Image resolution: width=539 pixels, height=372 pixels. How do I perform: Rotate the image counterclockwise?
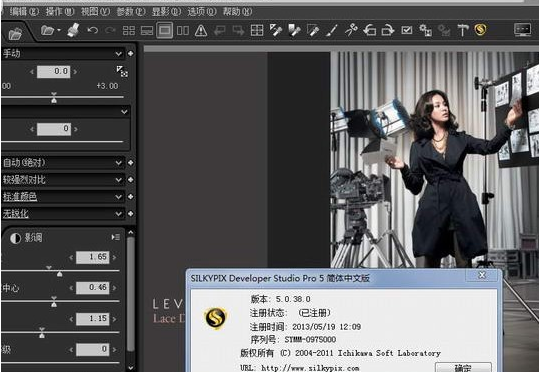point(370,30)
